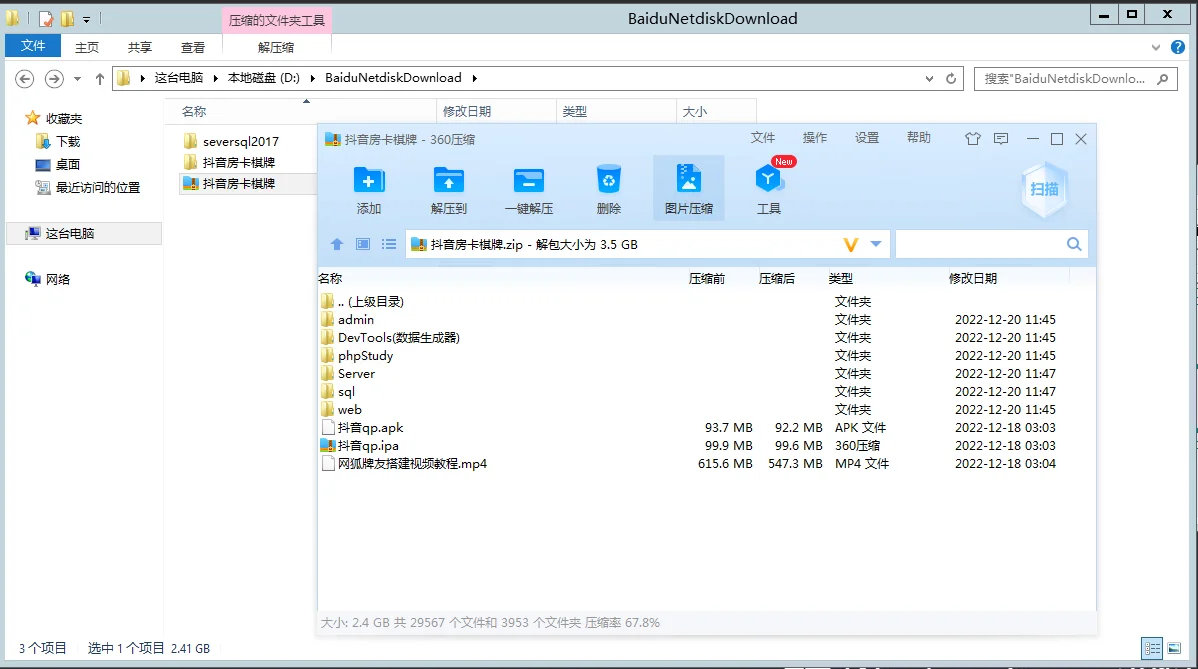Go up one level with arrow icon
The image size is (1198, 669).
pos(337,244)
